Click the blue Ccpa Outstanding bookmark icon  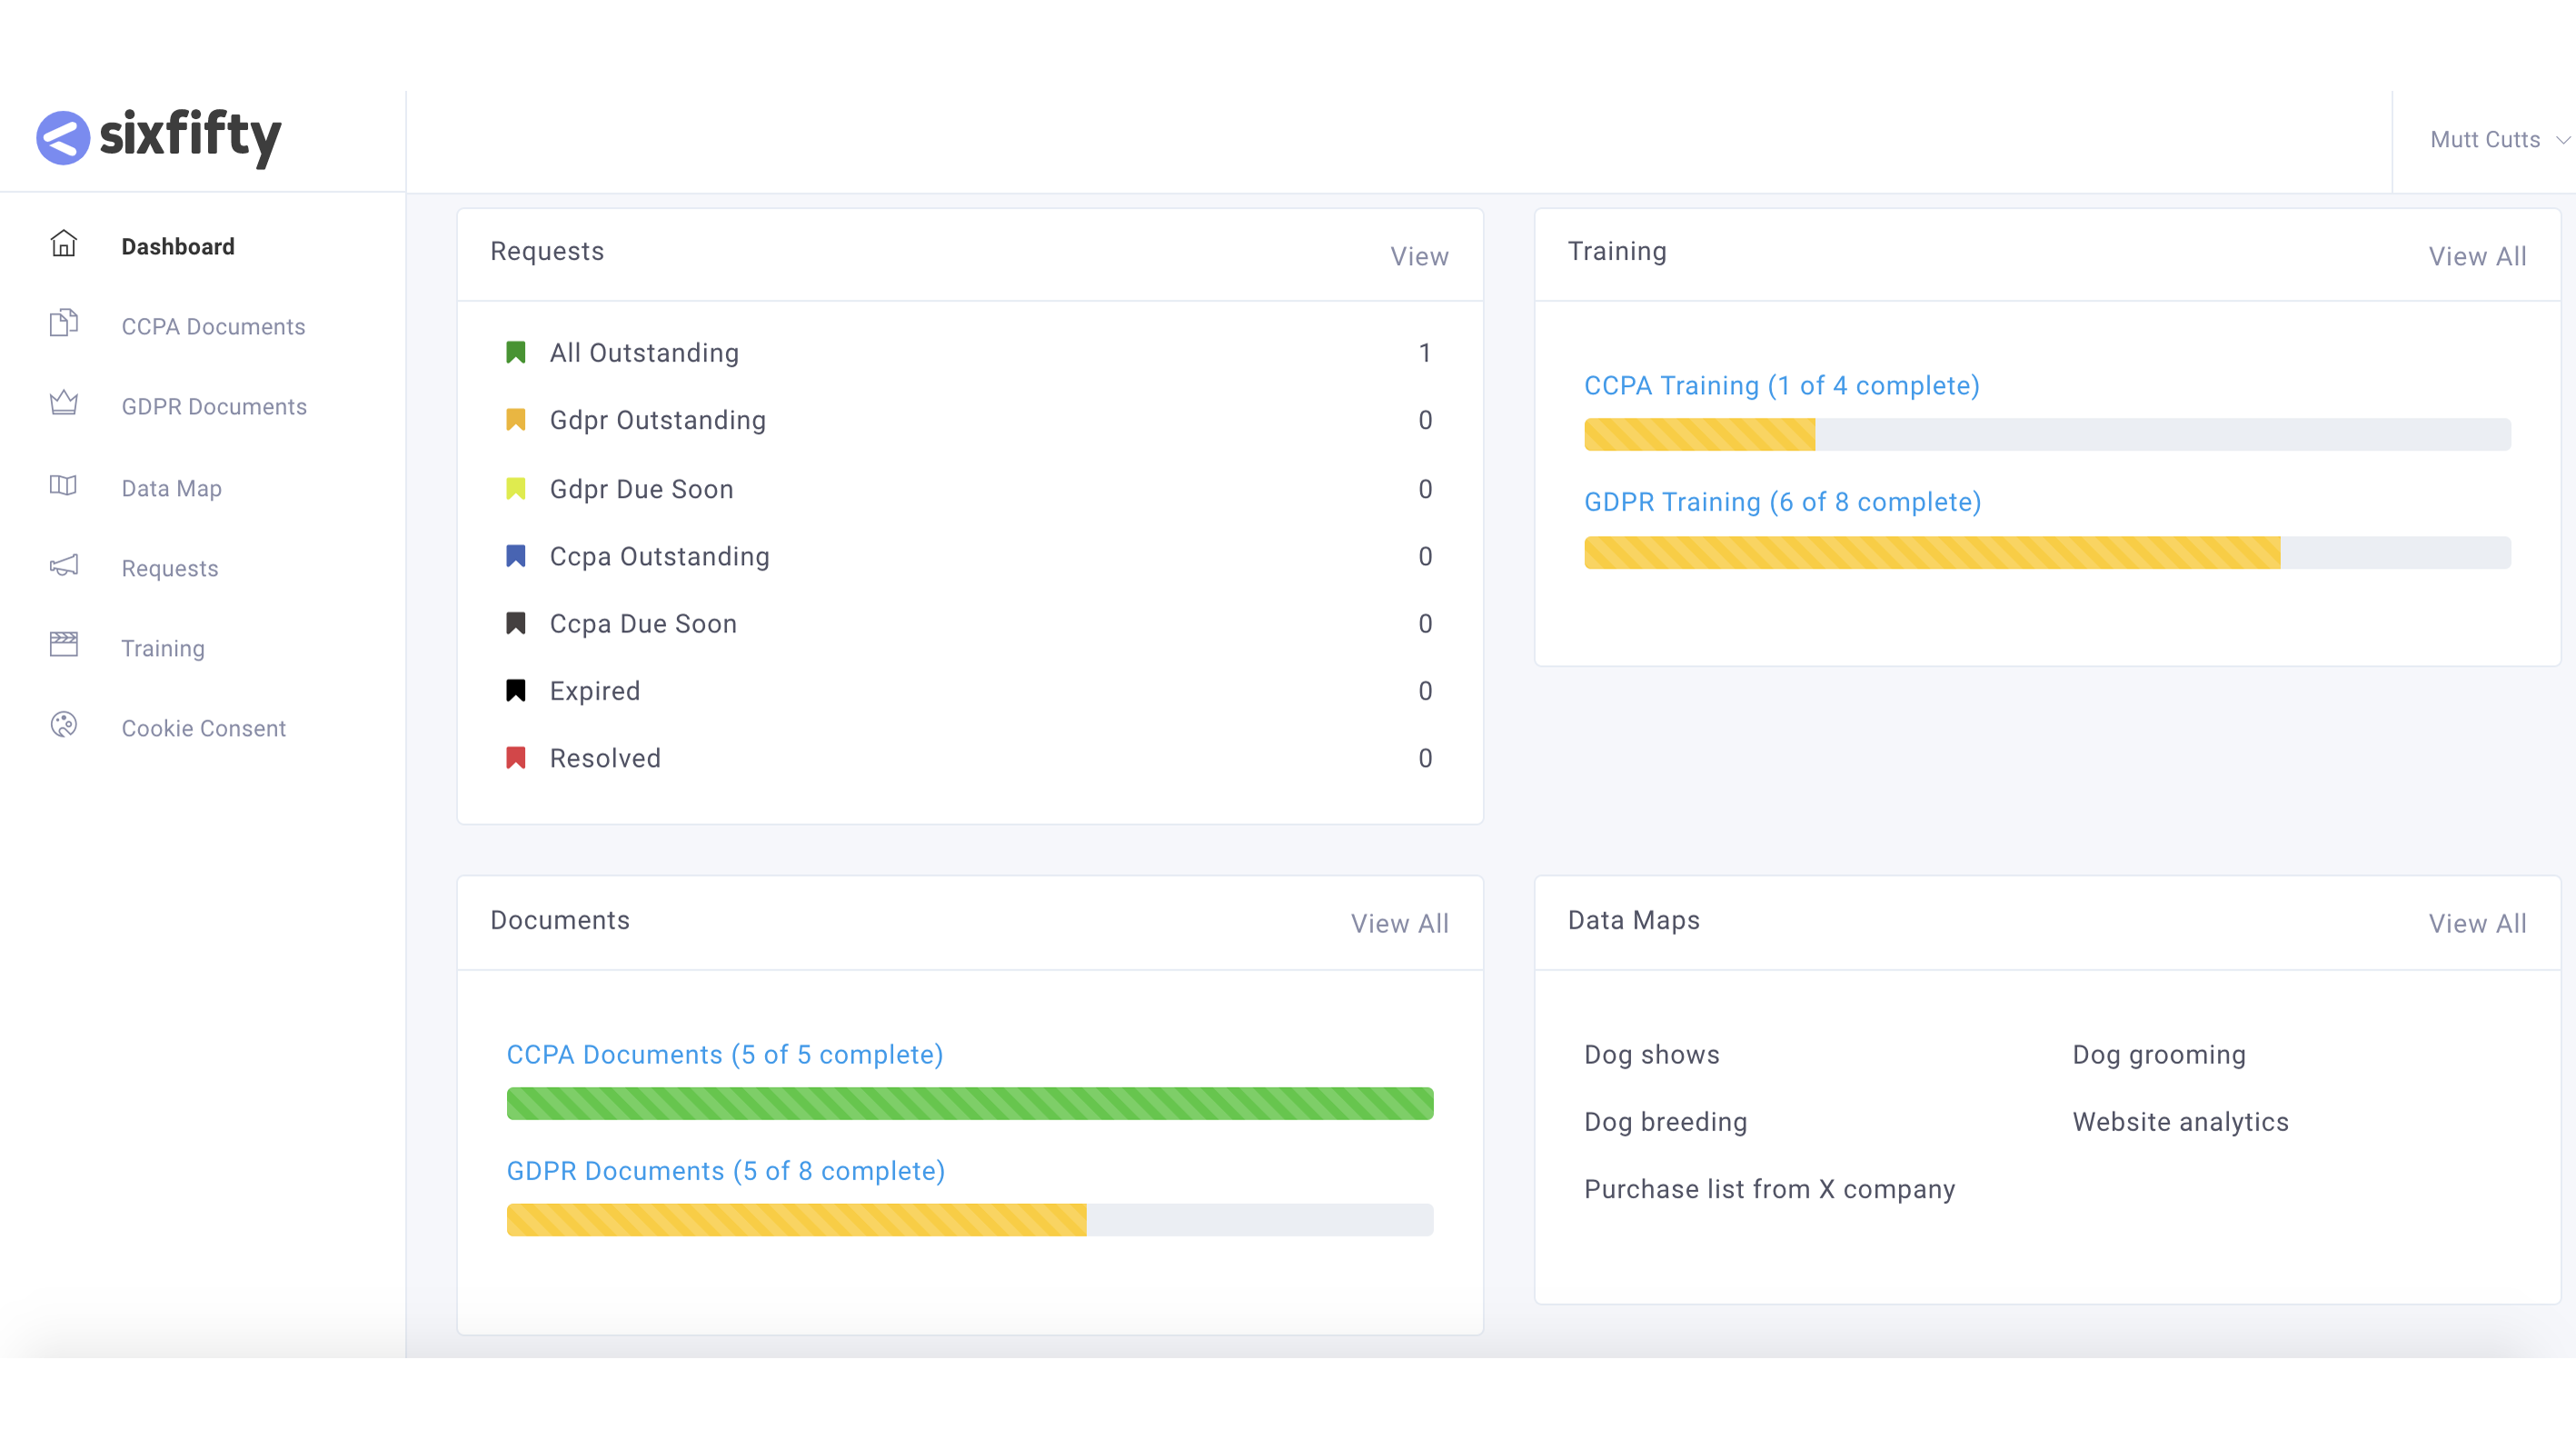pos(516,556)
